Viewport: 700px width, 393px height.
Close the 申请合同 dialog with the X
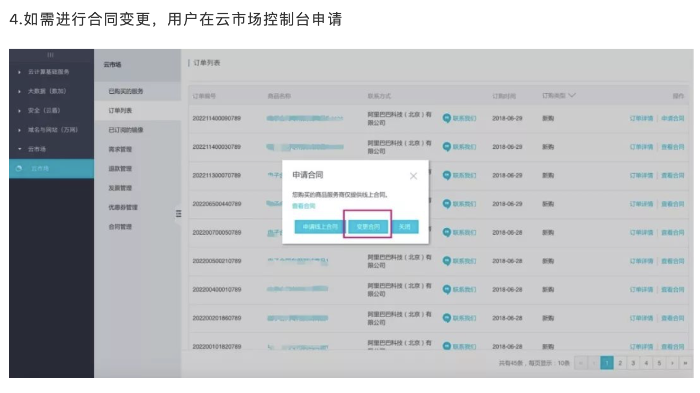click(413, 176)
